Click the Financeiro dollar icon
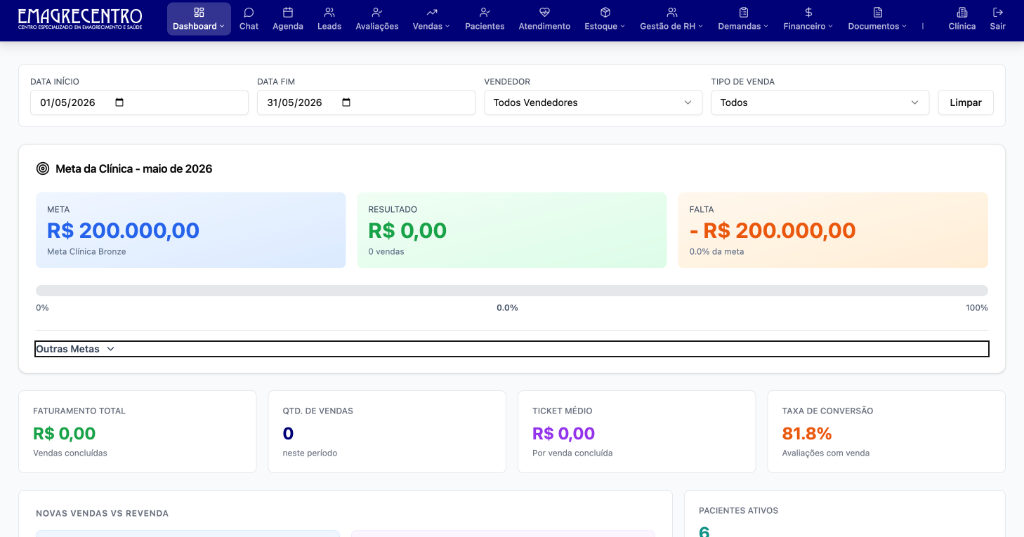 click(x=808, y=12)
